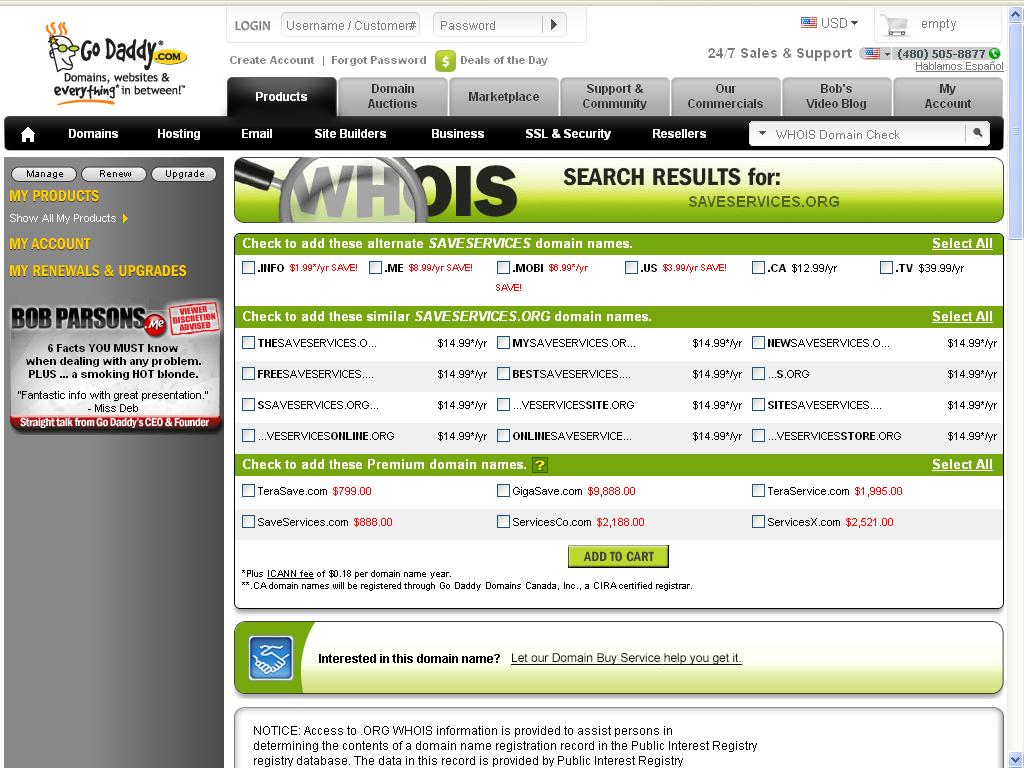The image size is (1024, 768).
Task: Click the Forgot Password link
Action: (379, 60)
